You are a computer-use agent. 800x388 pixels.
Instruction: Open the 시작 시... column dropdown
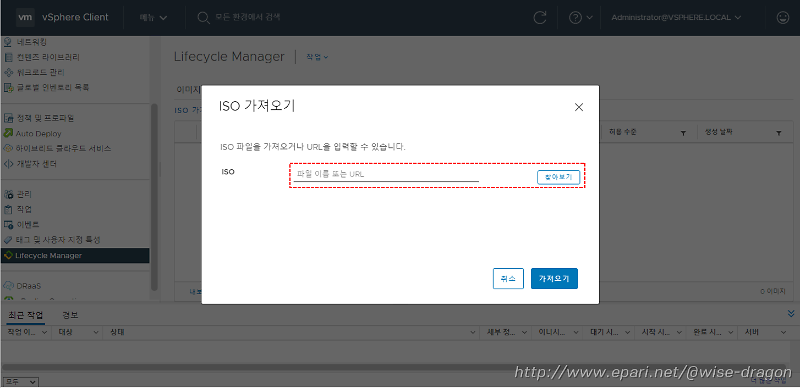(x=680, y=332)
